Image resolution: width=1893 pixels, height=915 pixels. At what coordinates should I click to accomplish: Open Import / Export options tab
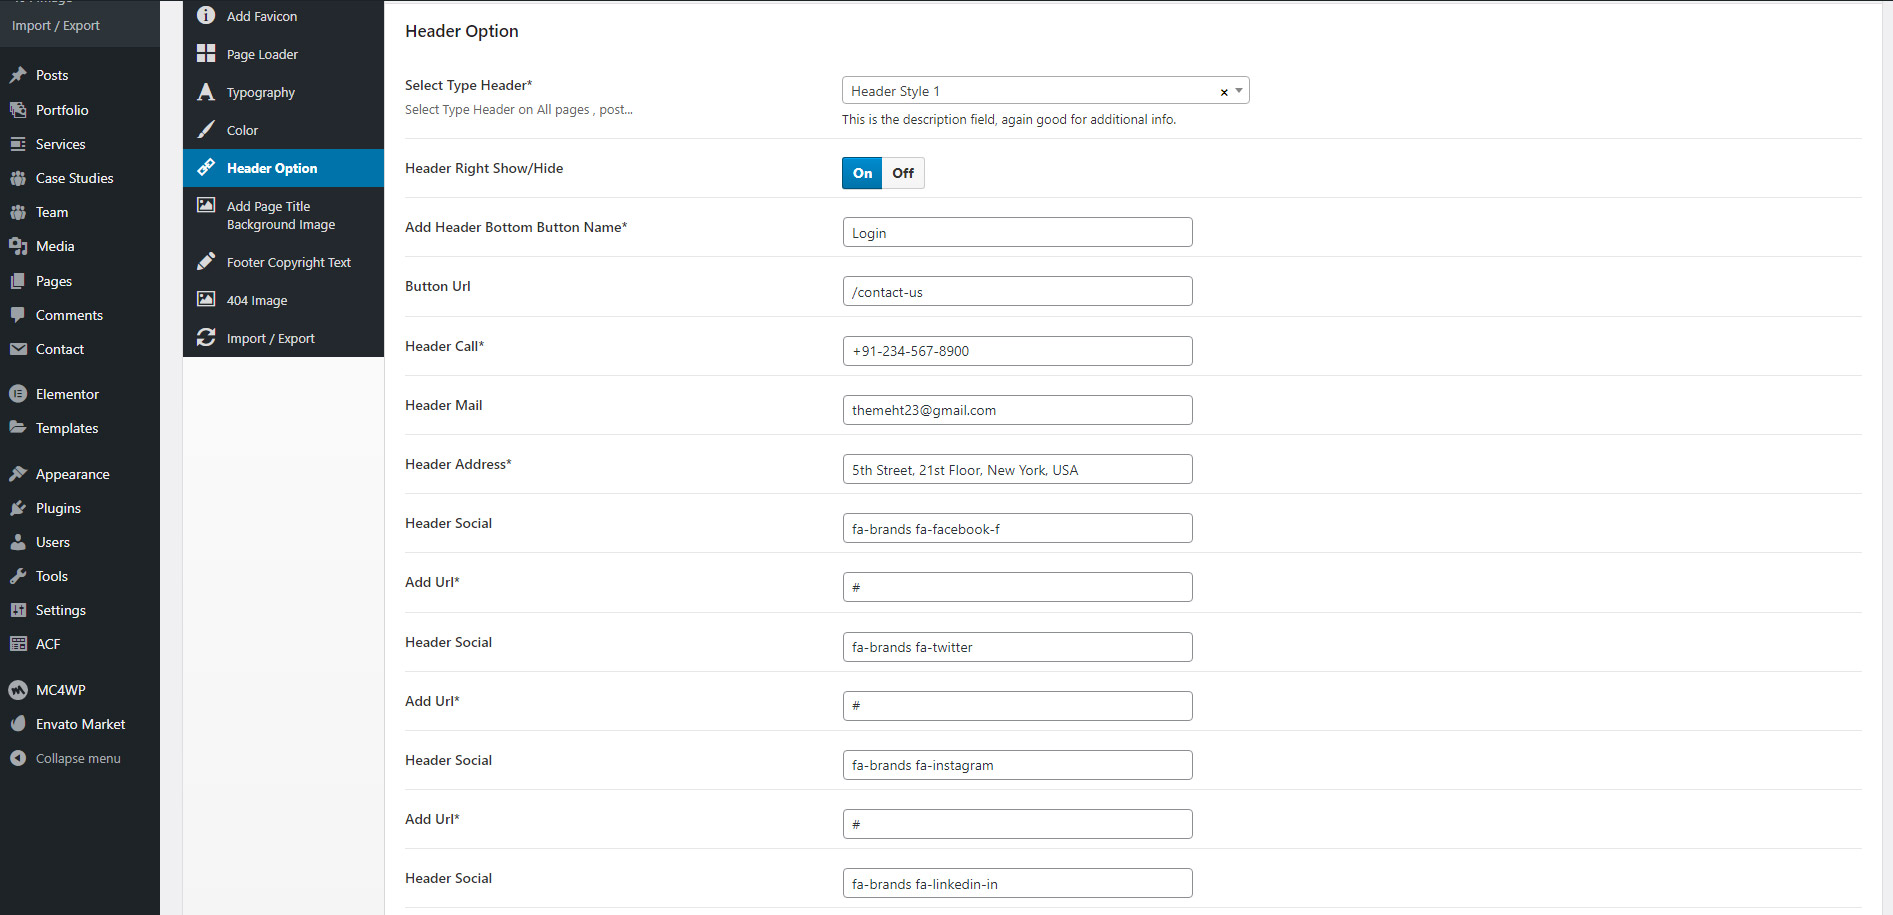[x=283, y=338]
